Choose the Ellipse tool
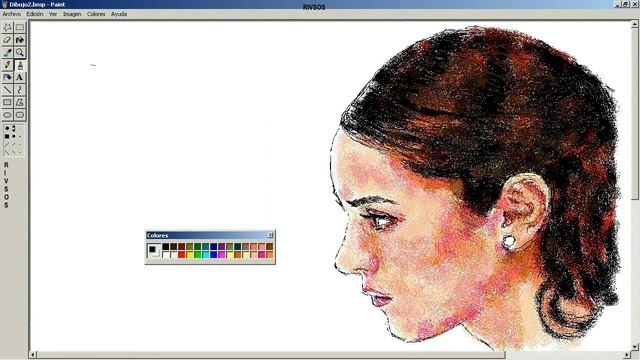 click(x=7, y=115)
